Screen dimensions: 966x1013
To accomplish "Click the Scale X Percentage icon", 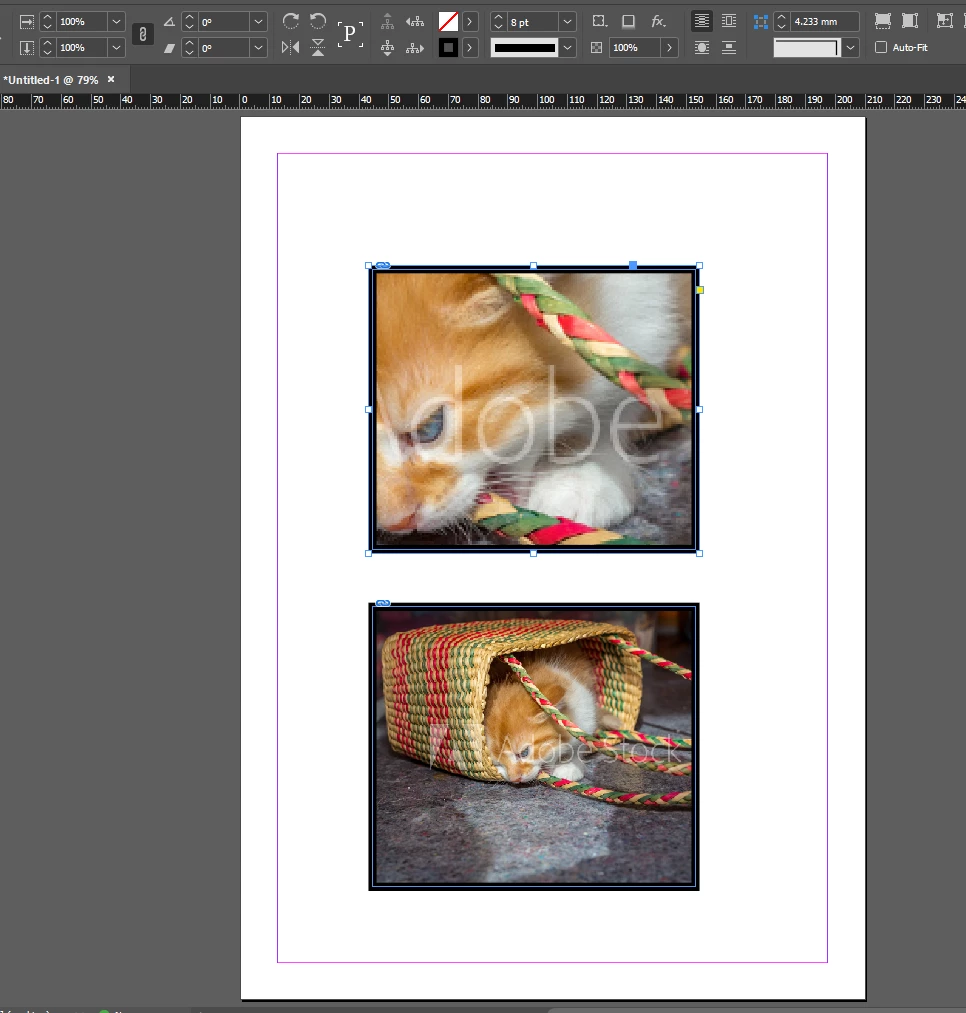I will (26, 22).
